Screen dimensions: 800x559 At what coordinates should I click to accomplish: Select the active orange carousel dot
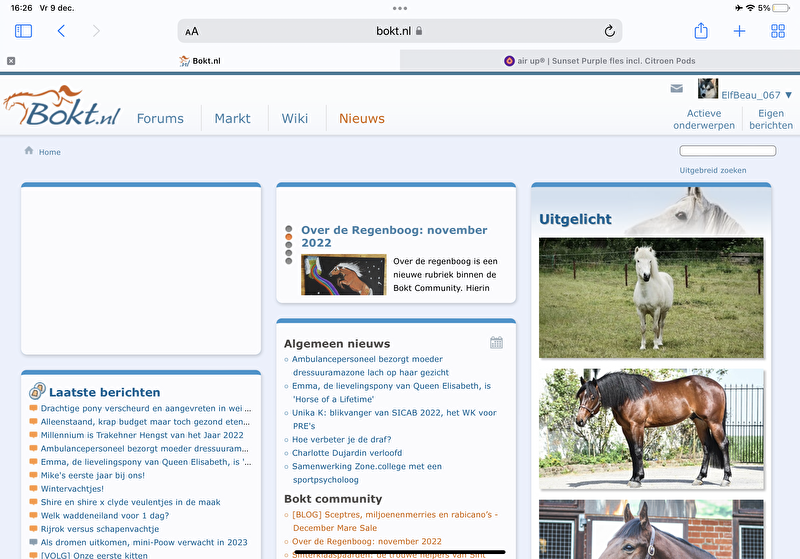[x=289, y=237]
